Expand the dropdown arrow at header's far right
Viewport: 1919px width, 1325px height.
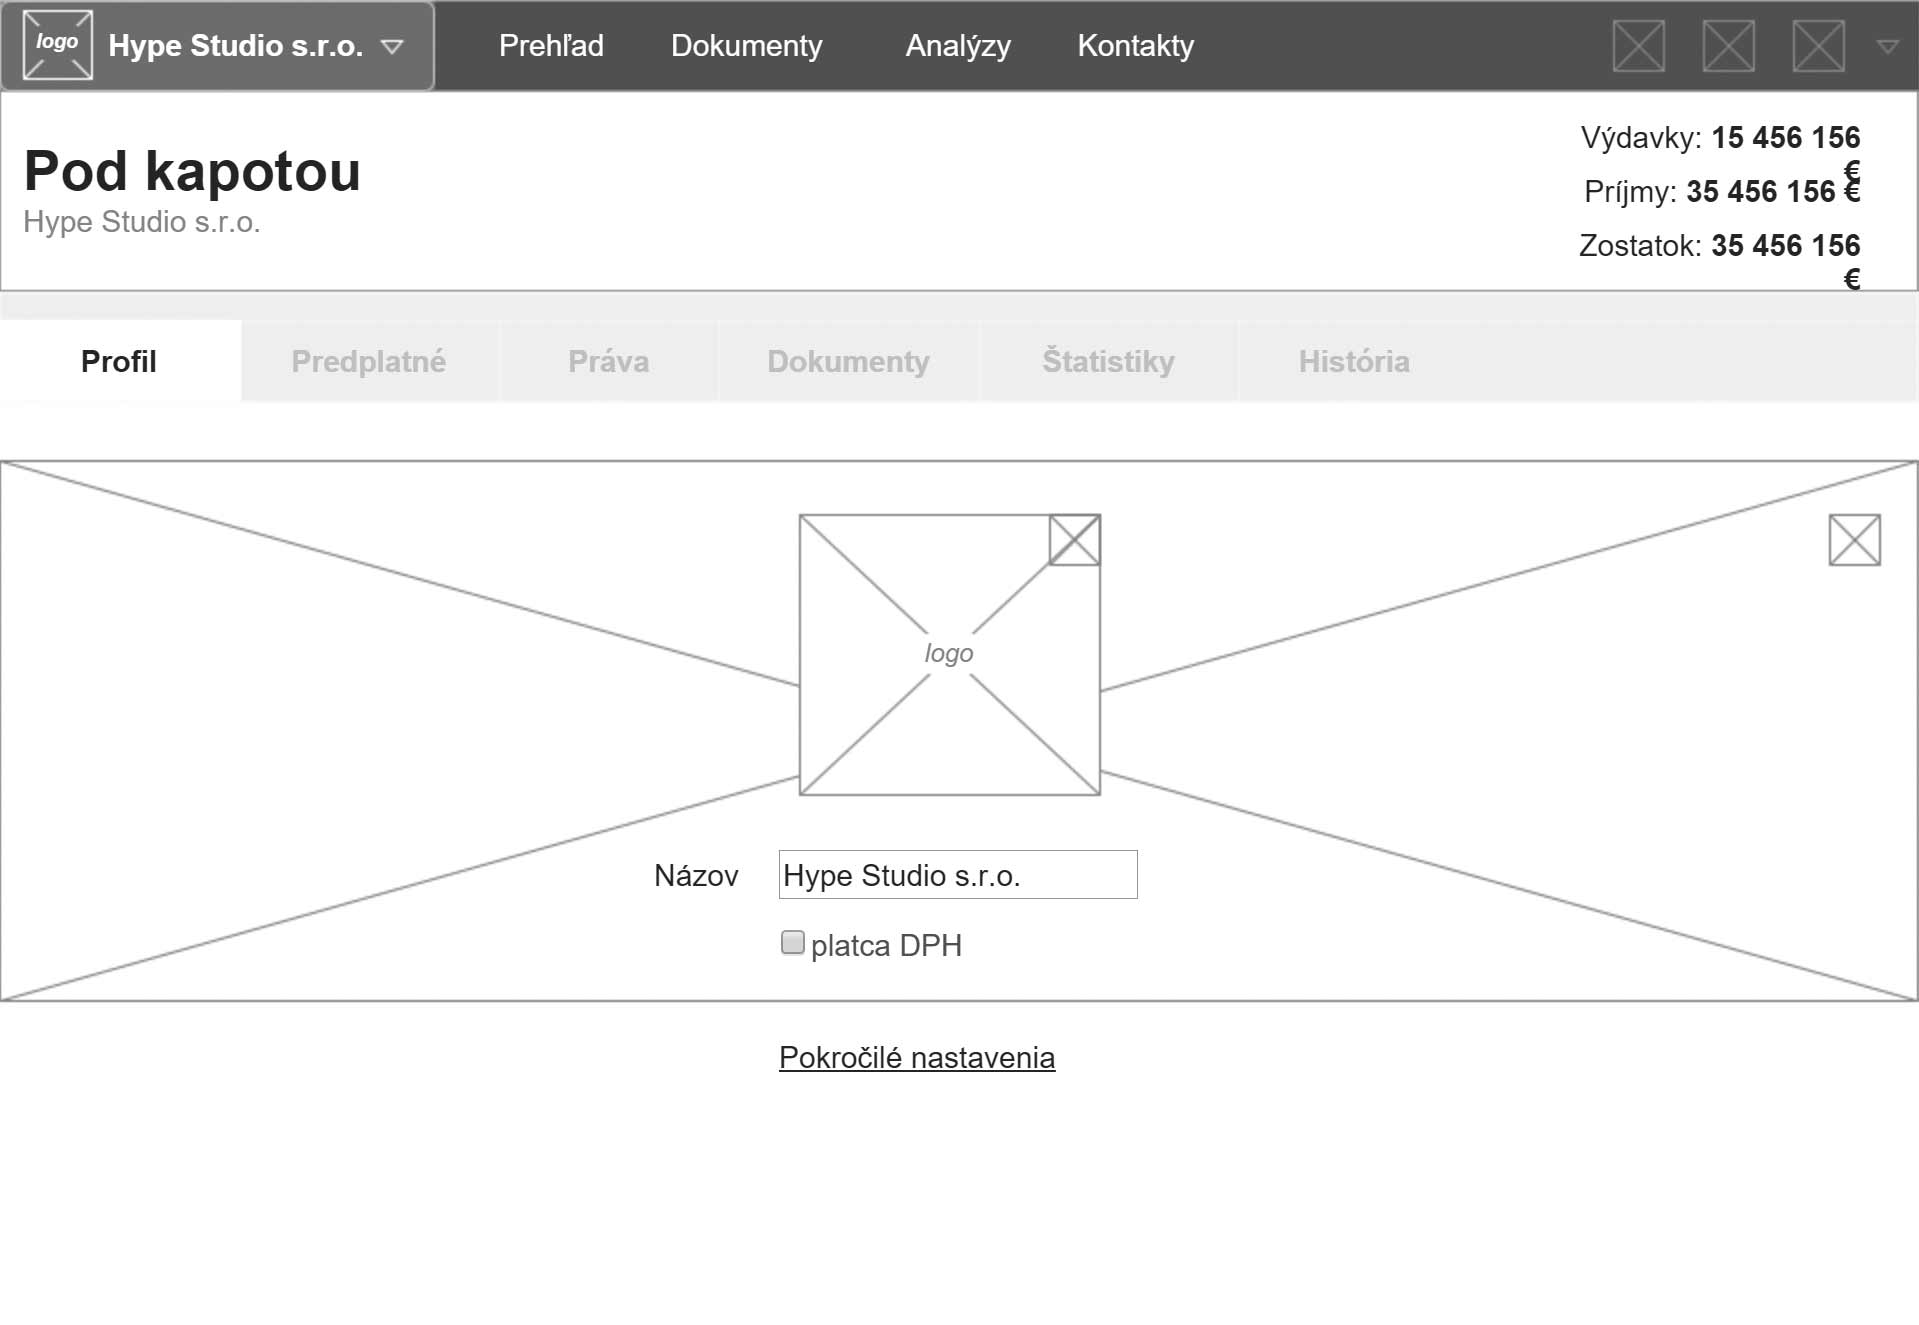tap(1887, 46)
